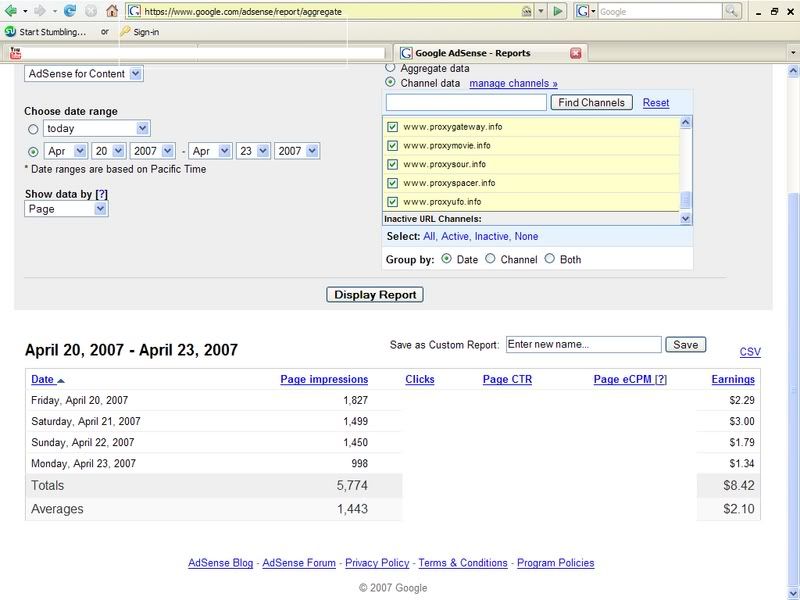The image size is (800, 600).
Task: Click the Find Channels button
Action: [591, 103]
